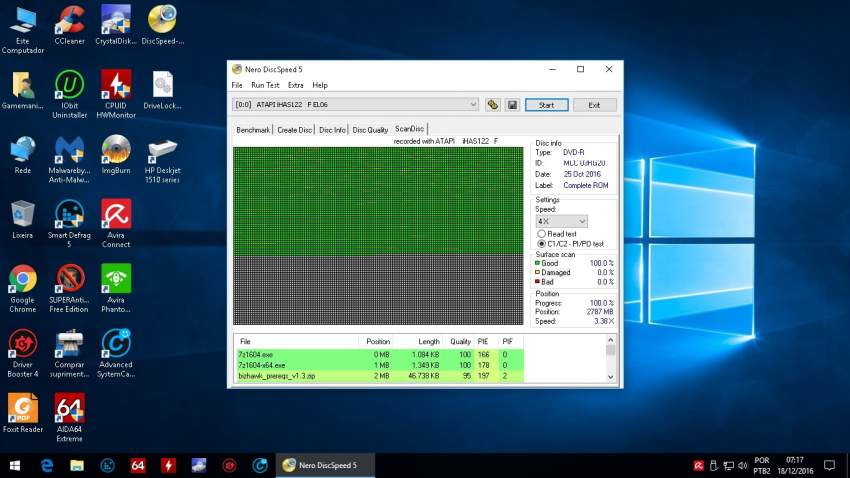Viewport: 850px width, 478px height.
Task: Select the 7z1604-x64.exe row
Action: (x=378, y=365)
